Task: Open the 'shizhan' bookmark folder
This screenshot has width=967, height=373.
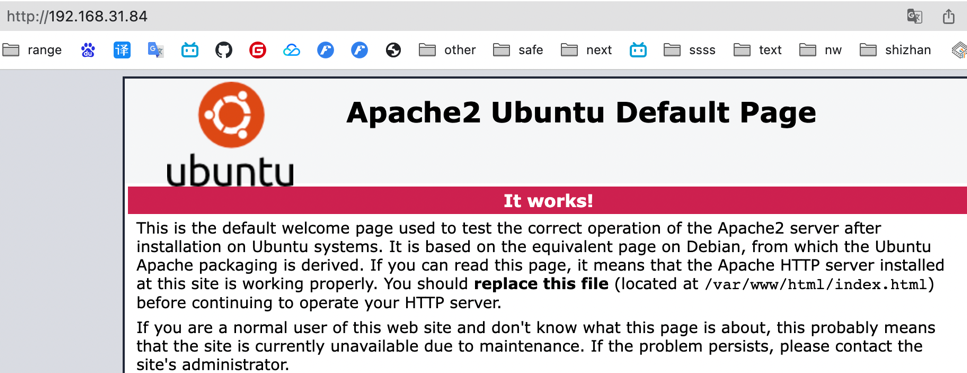Action: coord(895,50)
